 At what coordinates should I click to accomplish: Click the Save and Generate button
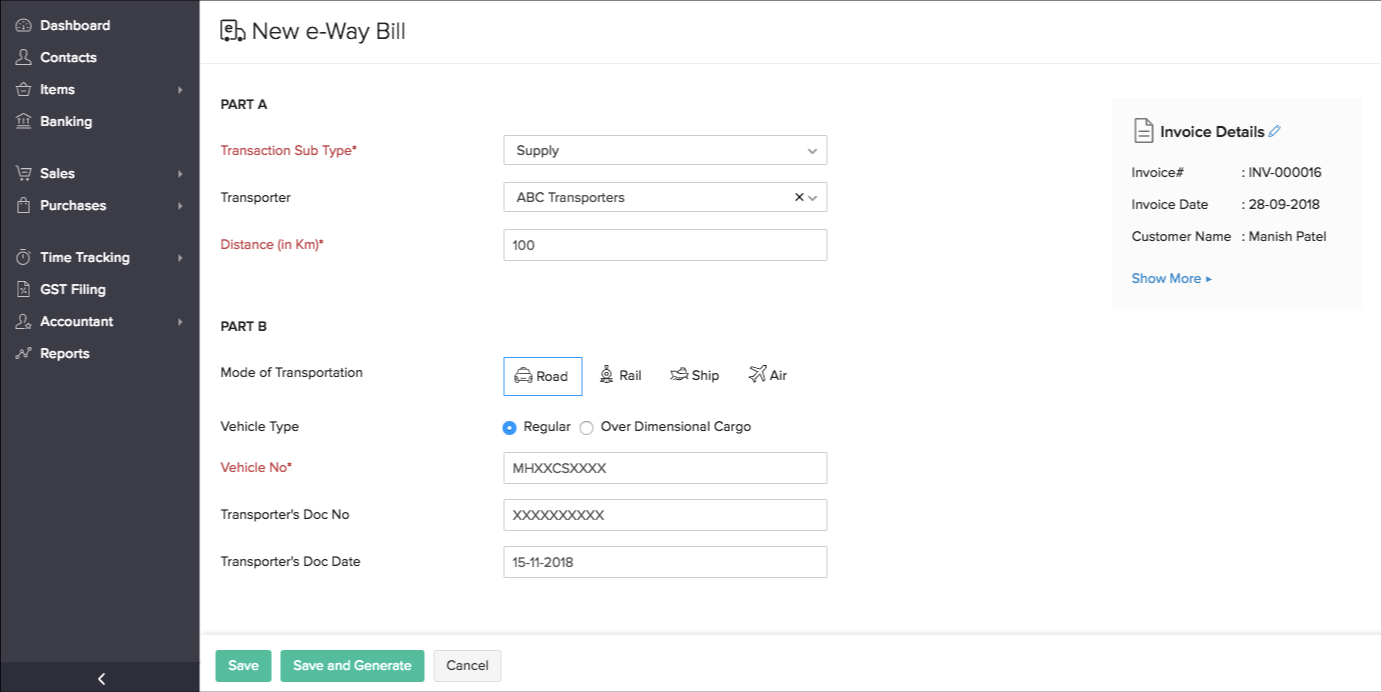pos(352,665)
